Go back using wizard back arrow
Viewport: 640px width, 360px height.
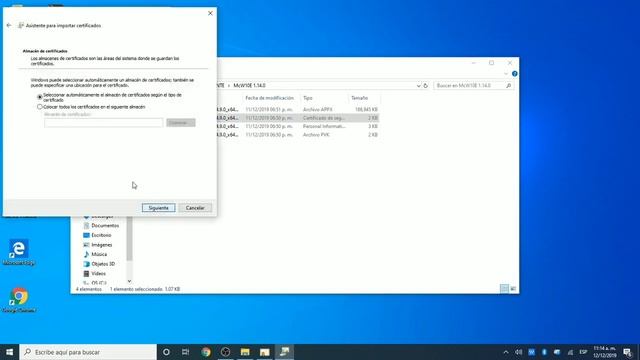point(9,25)
